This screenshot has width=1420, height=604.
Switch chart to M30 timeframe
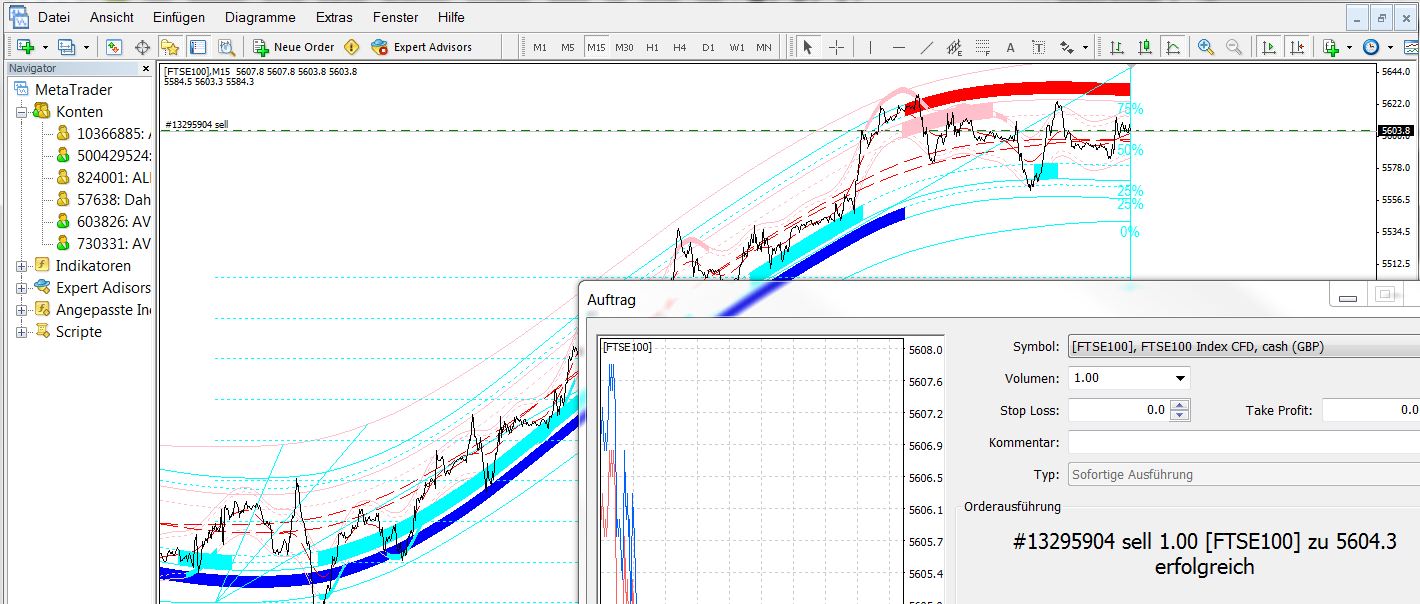point(624,47)
